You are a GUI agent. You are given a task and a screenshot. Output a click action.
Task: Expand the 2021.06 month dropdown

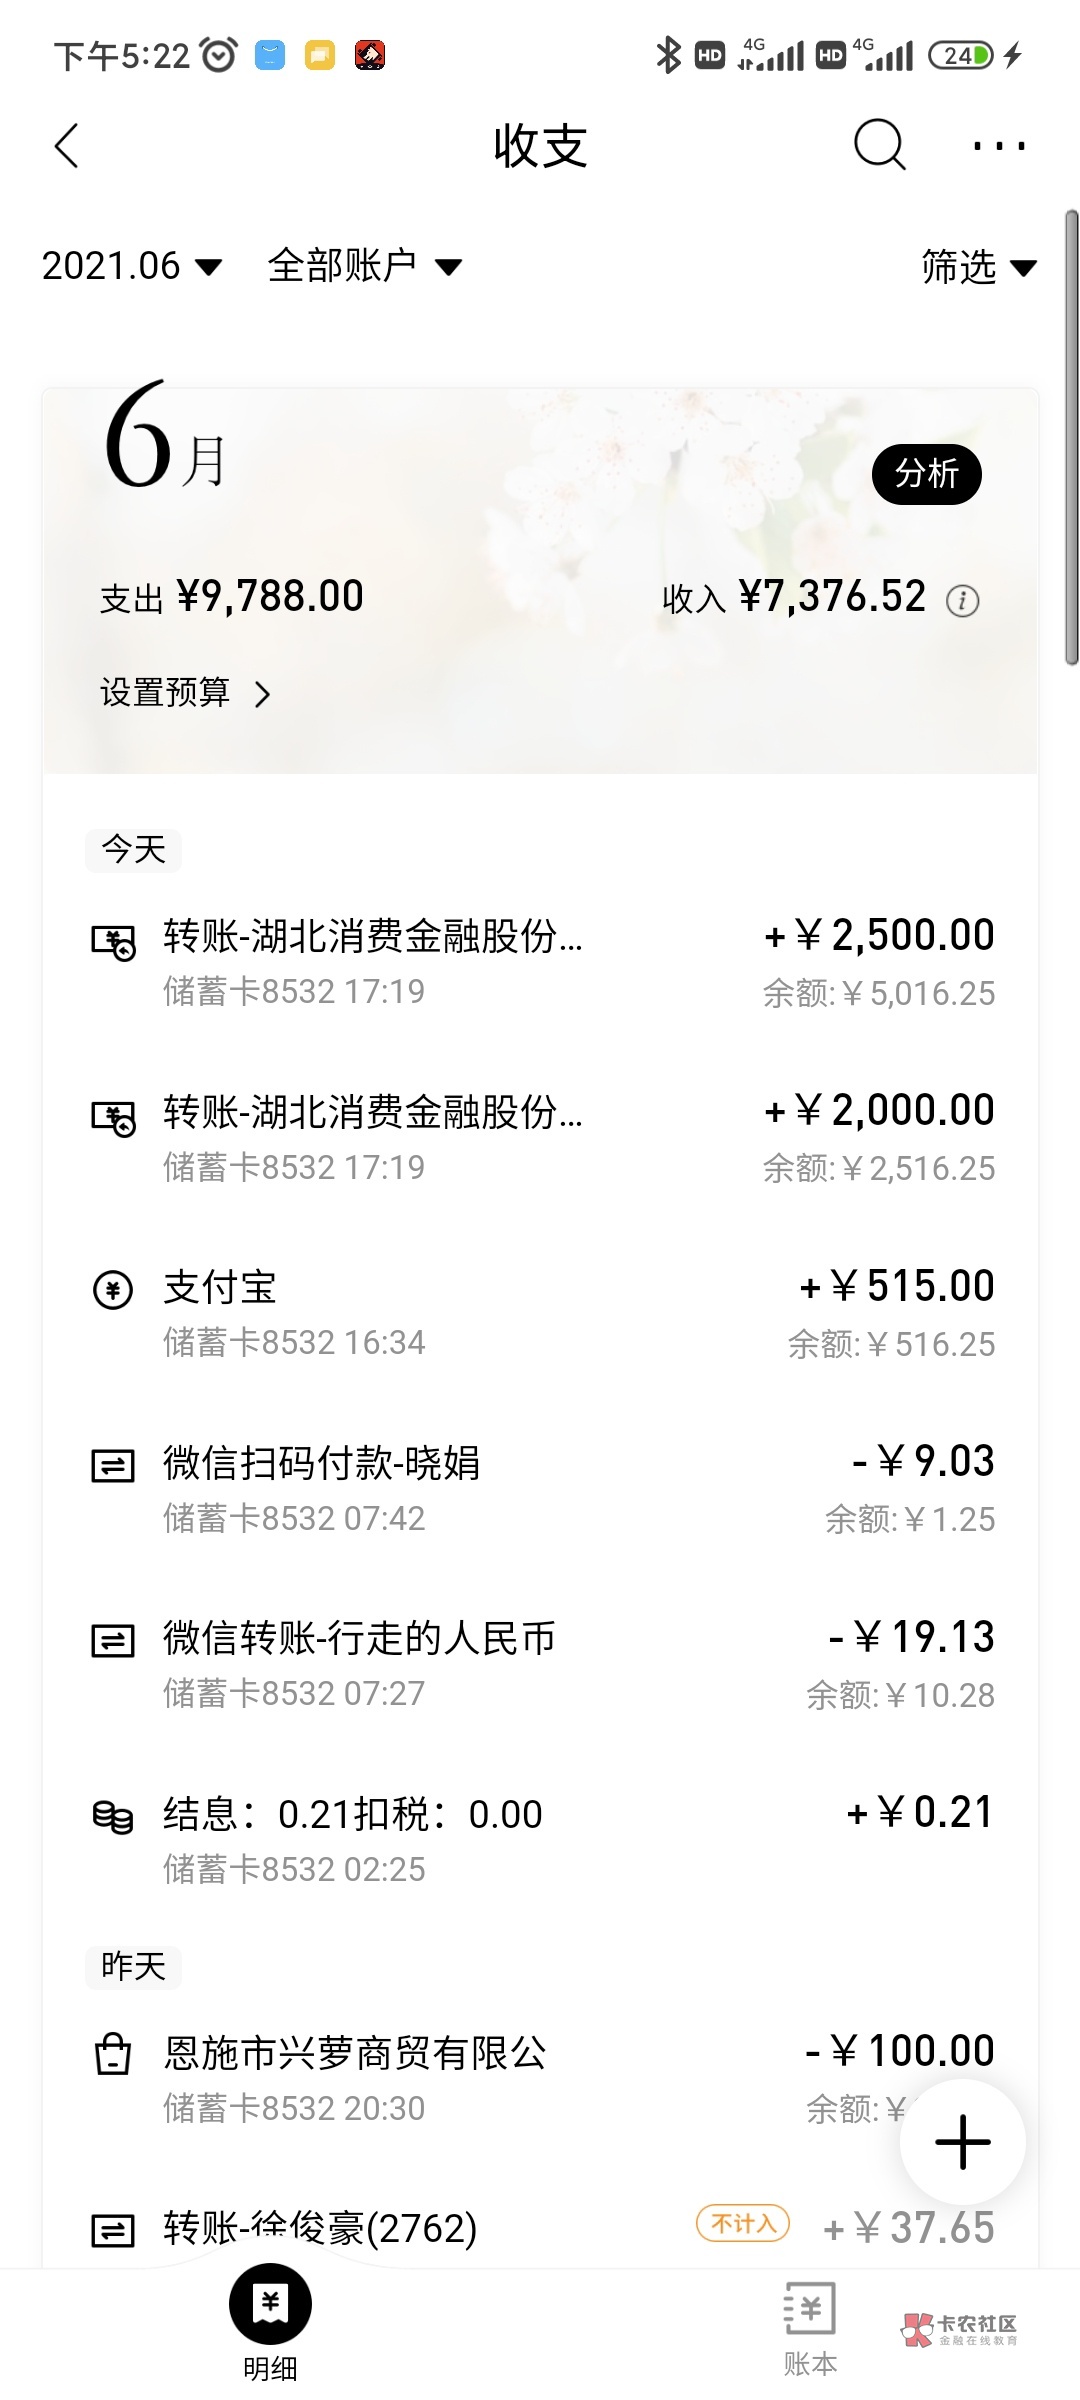point(131,266)
